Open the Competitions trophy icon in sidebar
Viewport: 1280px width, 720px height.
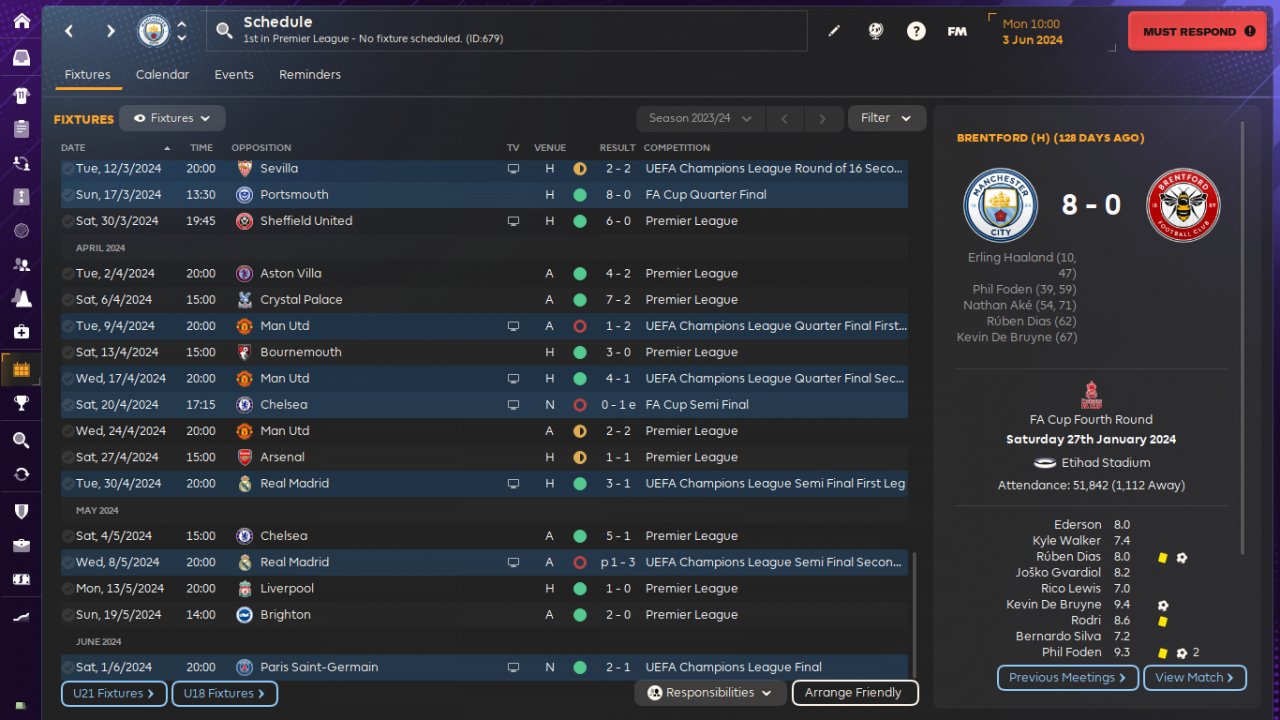21,403
